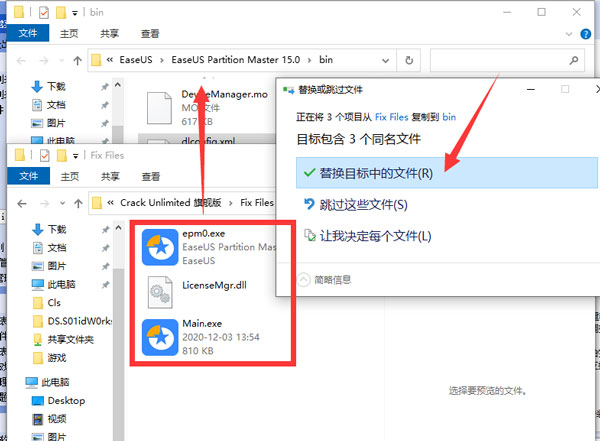Open Fix Files link in copy dialog
Screen dimensions: 600x441
pos(391,117)
